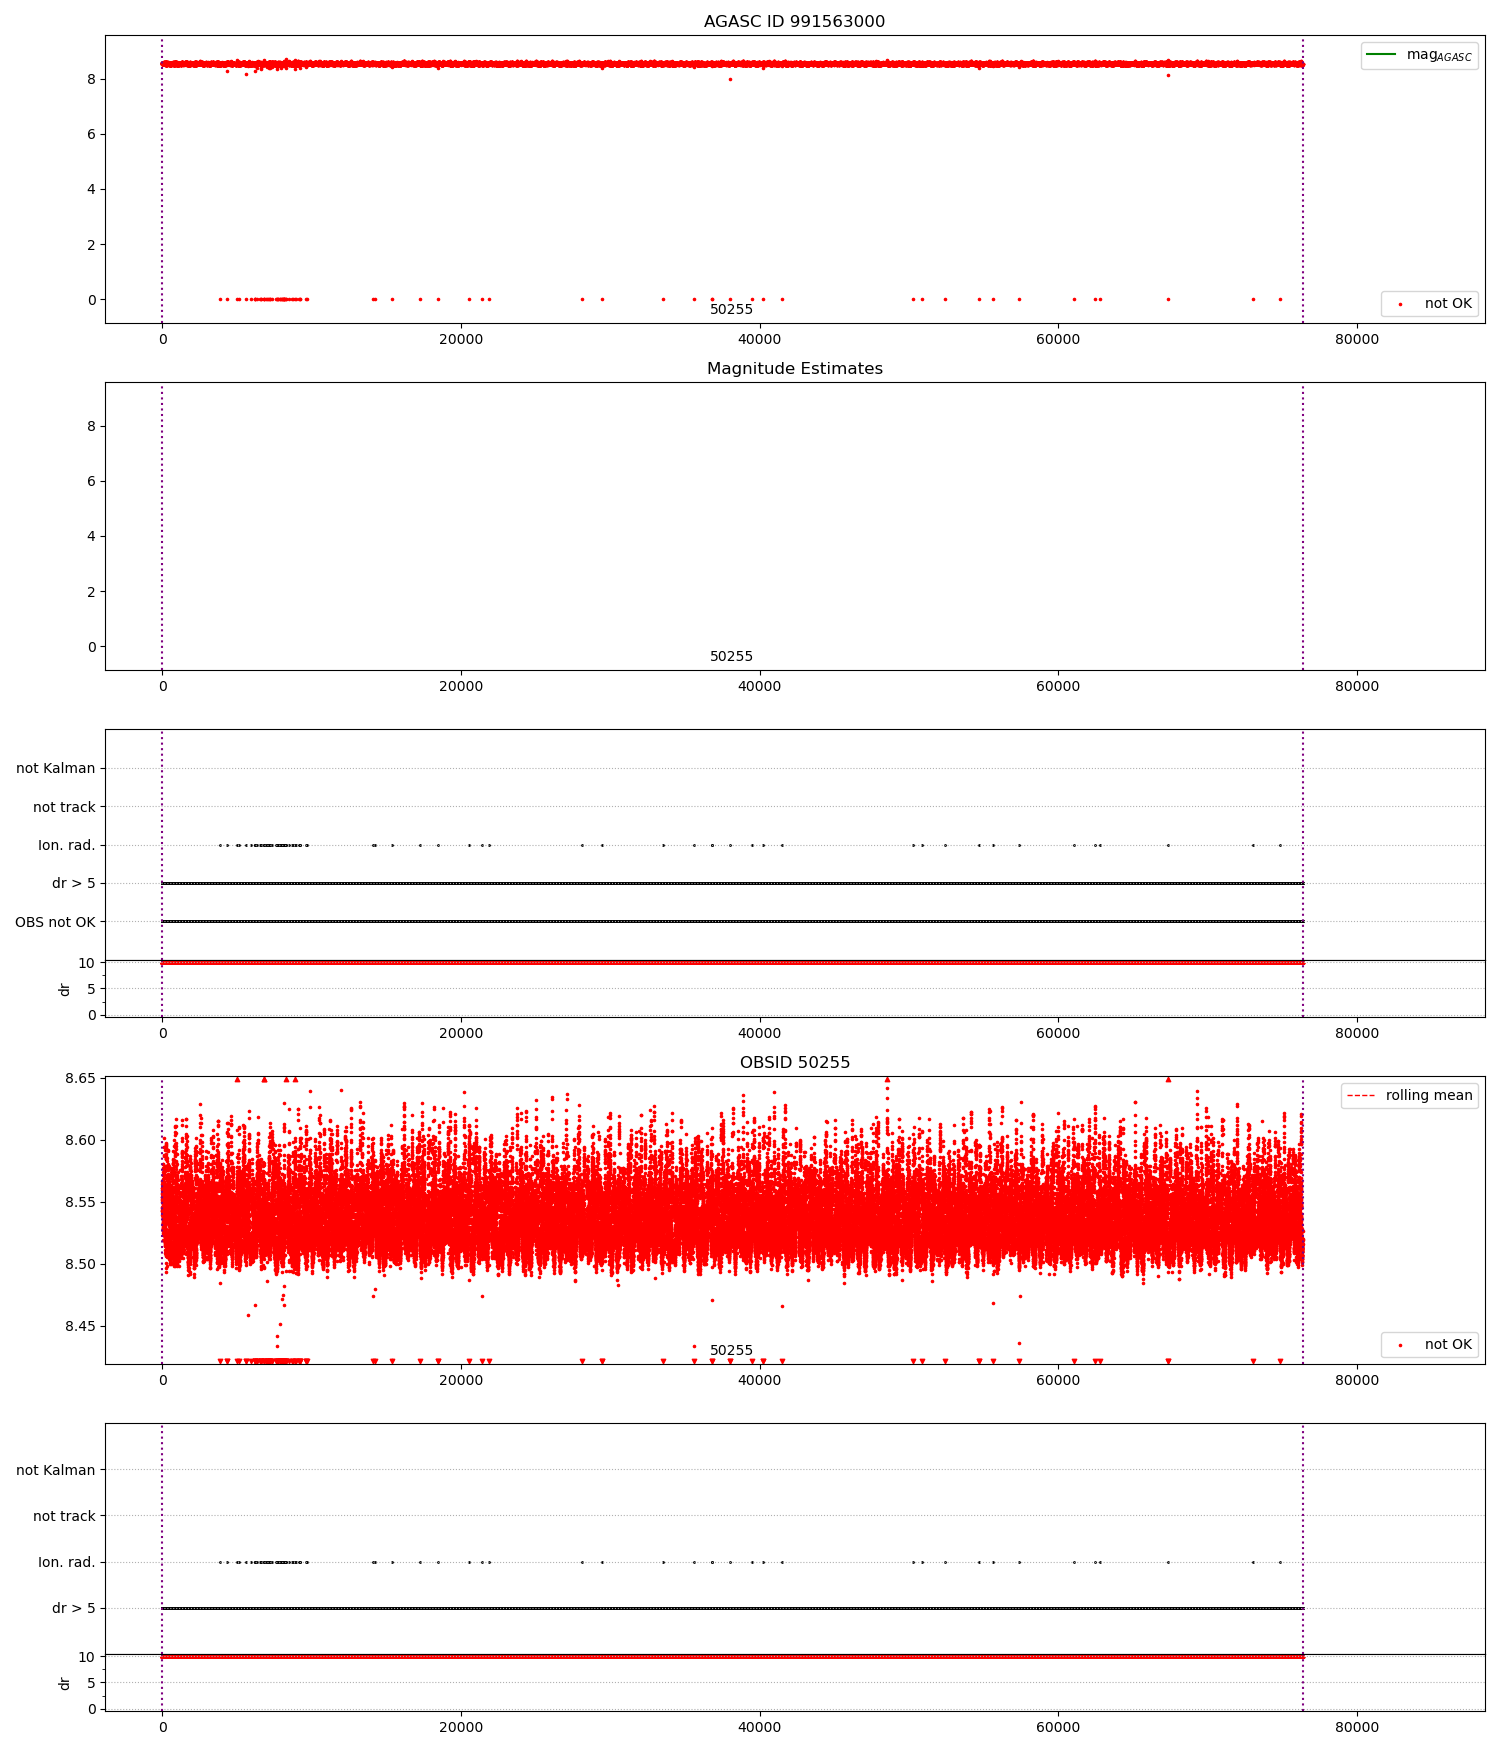
Task: Click 'not Kalman' label in bottom flags panel
Action: pos(56,1470)
